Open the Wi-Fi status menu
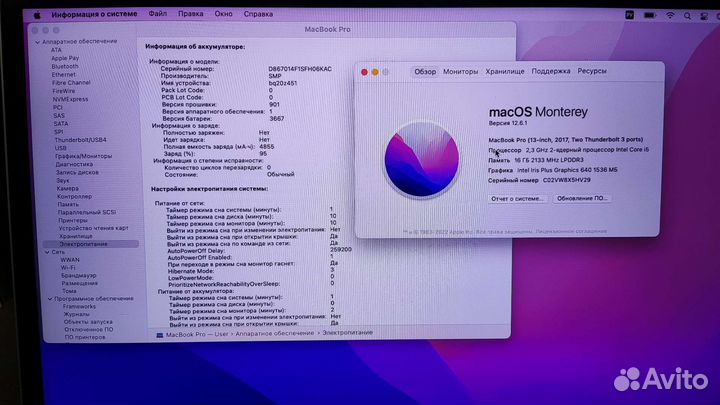Image resolution: width=720 pixels, height=405 pixels. click(x=670, y=15)
